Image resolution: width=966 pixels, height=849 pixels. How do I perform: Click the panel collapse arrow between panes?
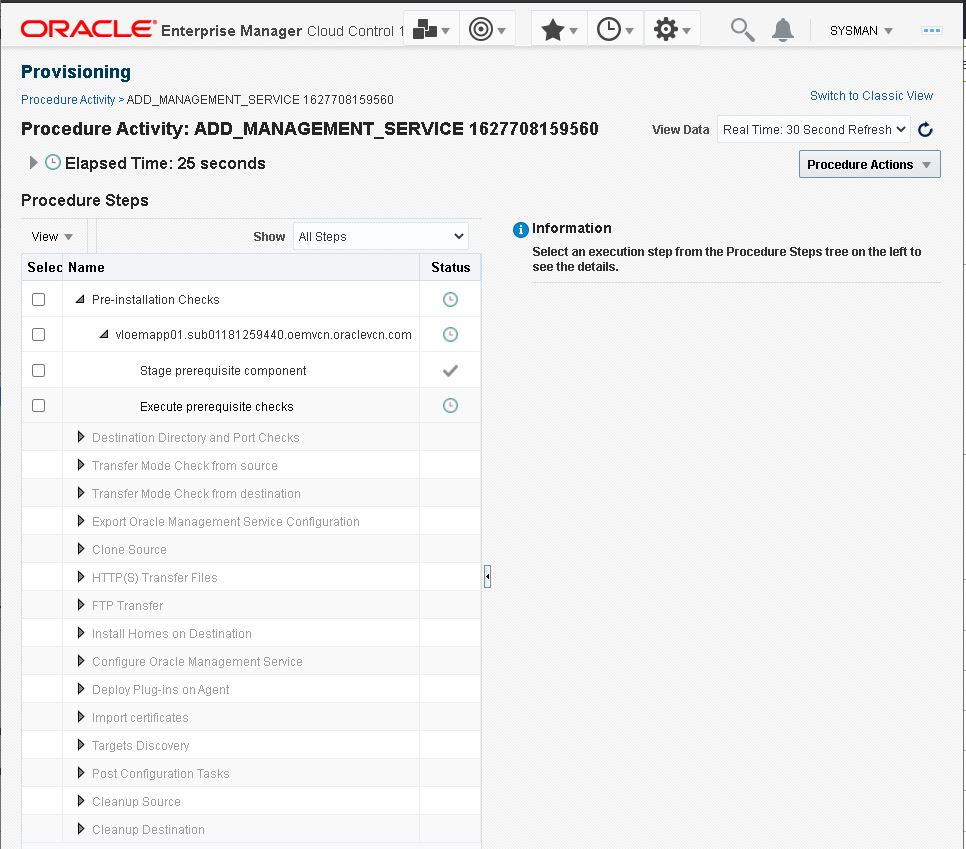[x=487, y=575]
